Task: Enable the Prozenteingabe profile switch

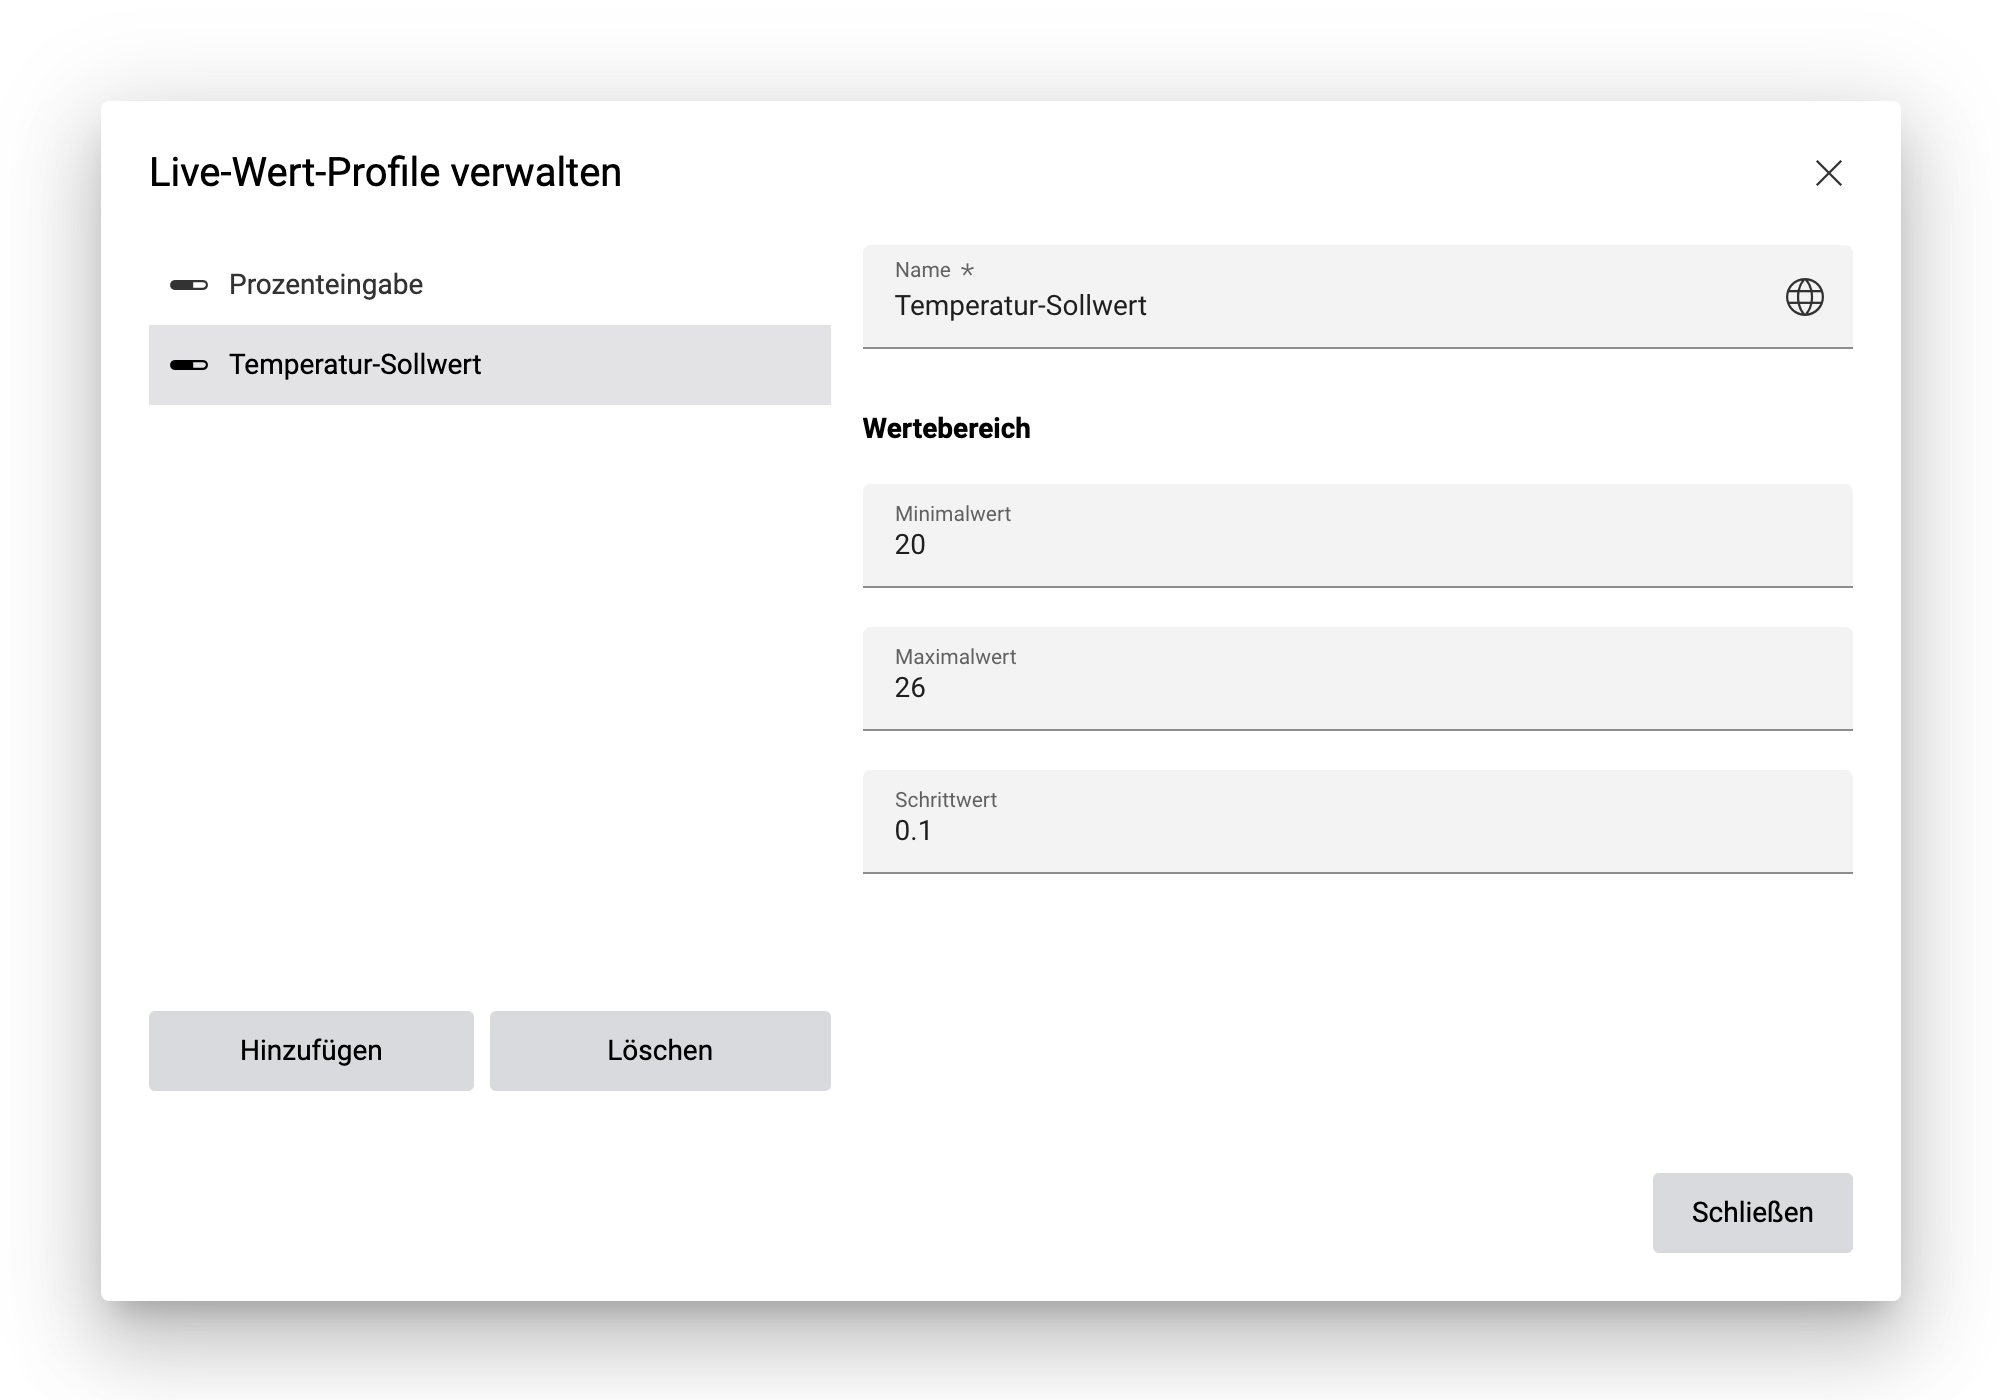Action: (186, 284)
